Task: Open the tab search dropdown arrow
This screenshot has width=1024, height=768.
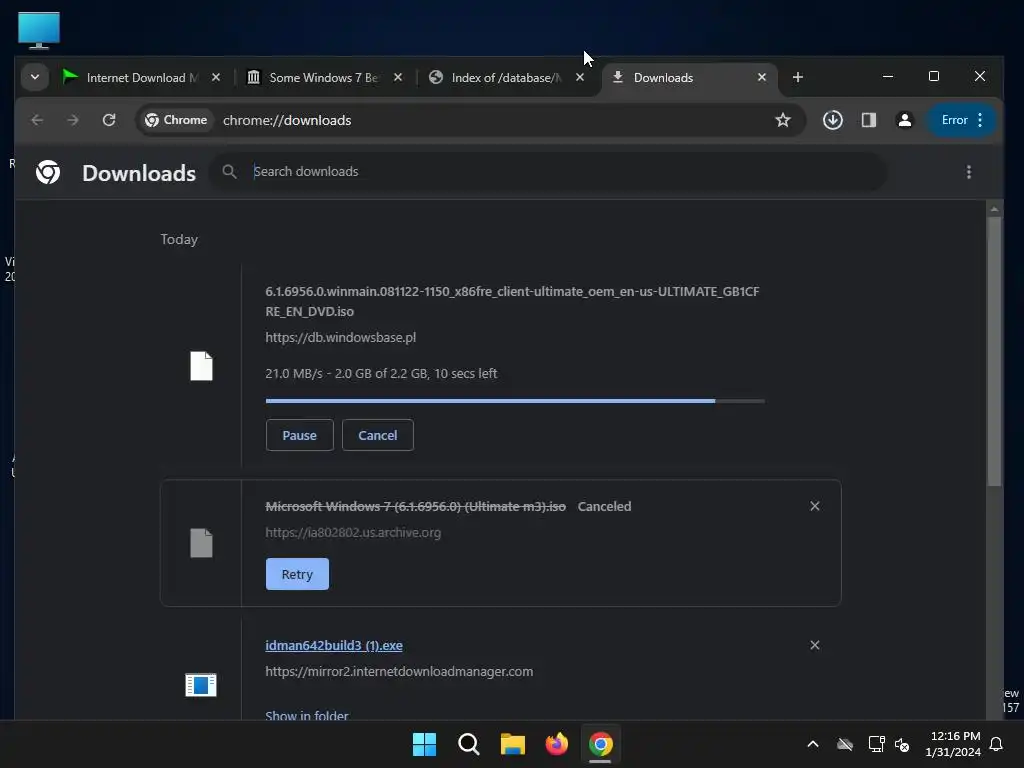Action: pos(35,77)
